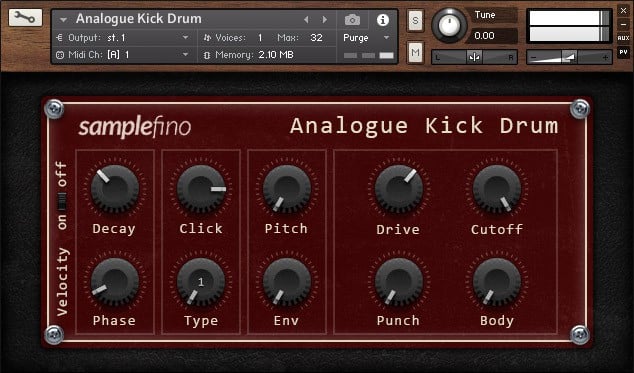Open the Analogue Kick Drum name menu arrow
634x373 pixels.
point(63,19)
